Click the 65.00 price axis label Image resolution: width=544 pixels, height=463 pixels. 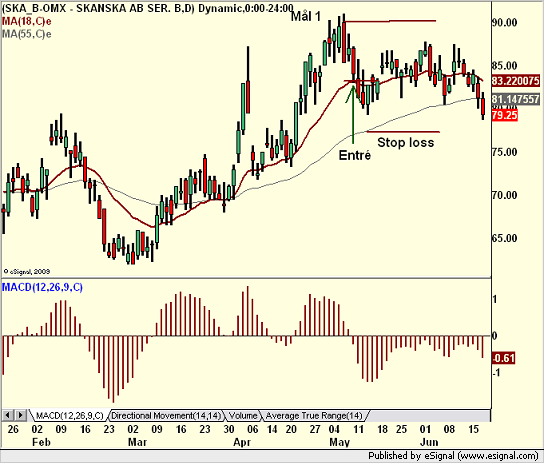coord(504,238)
